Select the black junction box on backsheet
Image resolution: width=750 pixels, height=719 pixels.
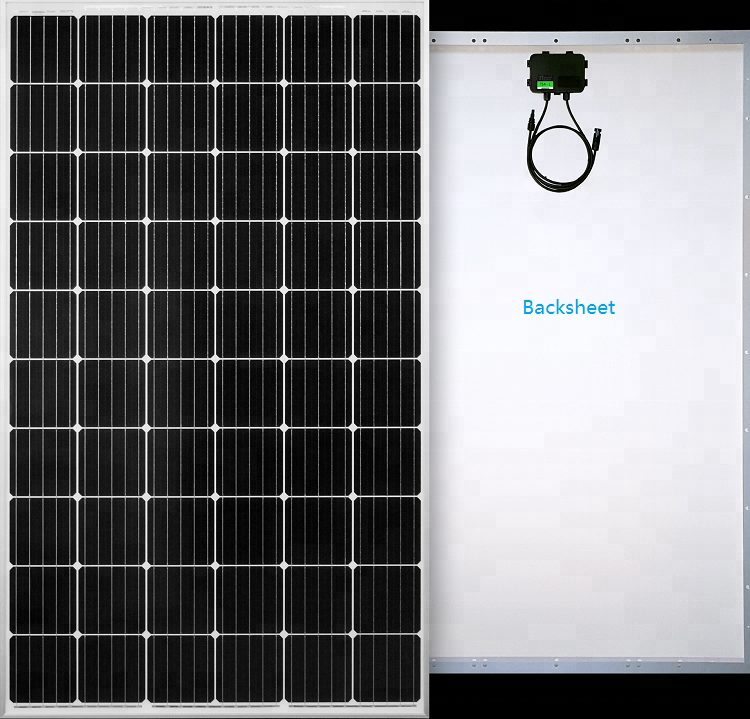[557, 72]
